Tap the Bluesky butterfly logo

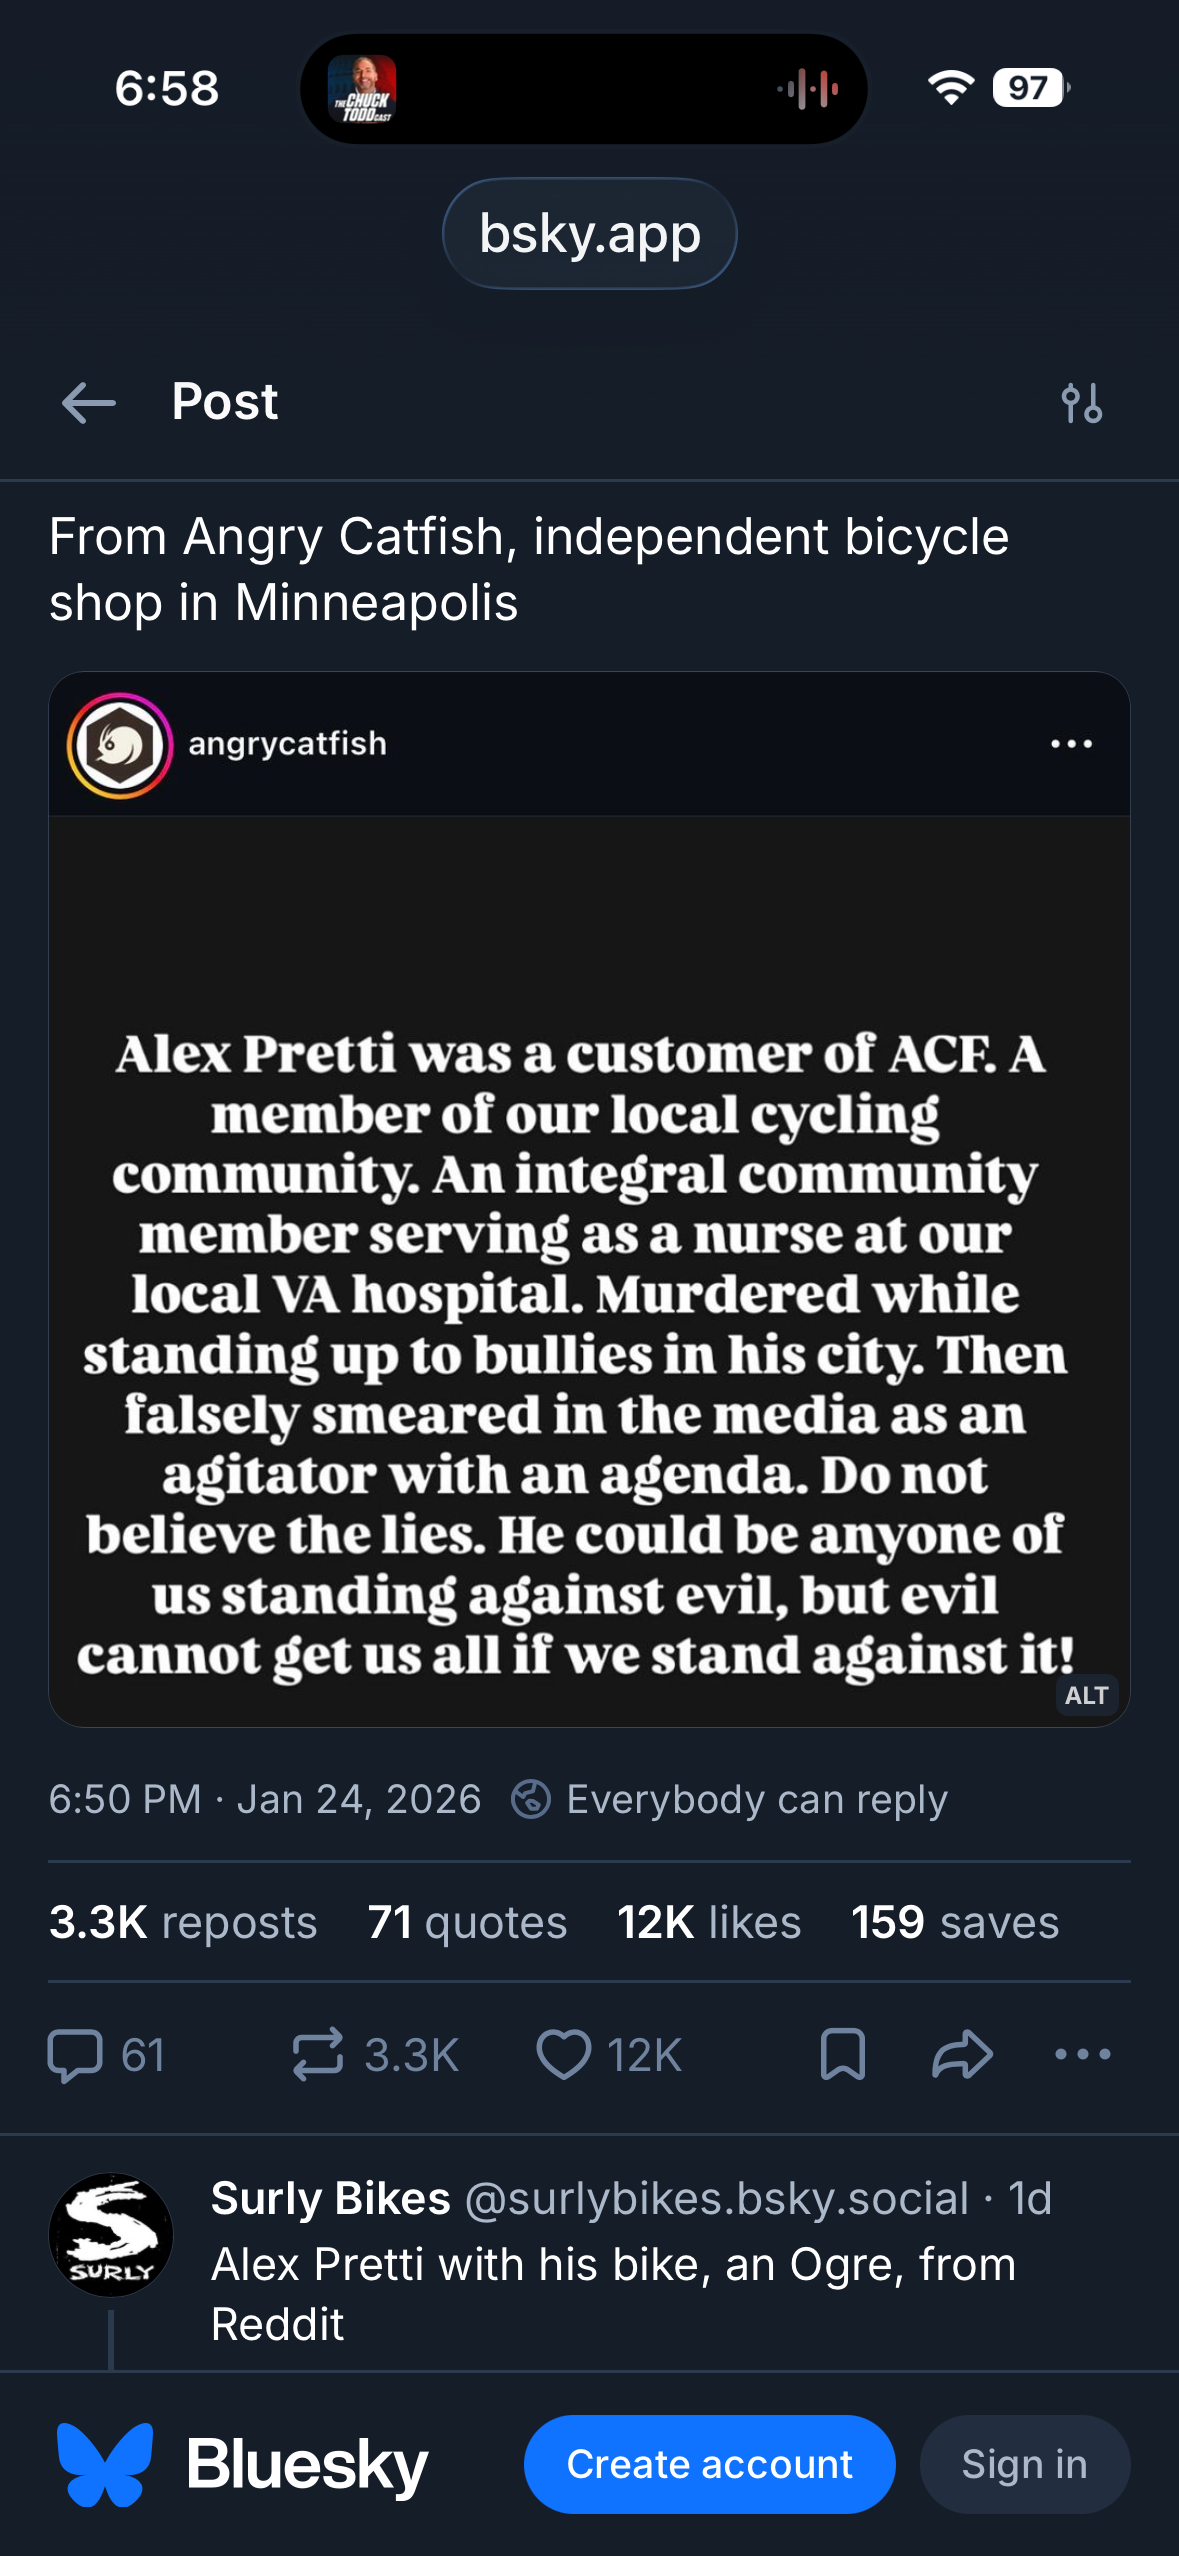(x=105, y=2464)
